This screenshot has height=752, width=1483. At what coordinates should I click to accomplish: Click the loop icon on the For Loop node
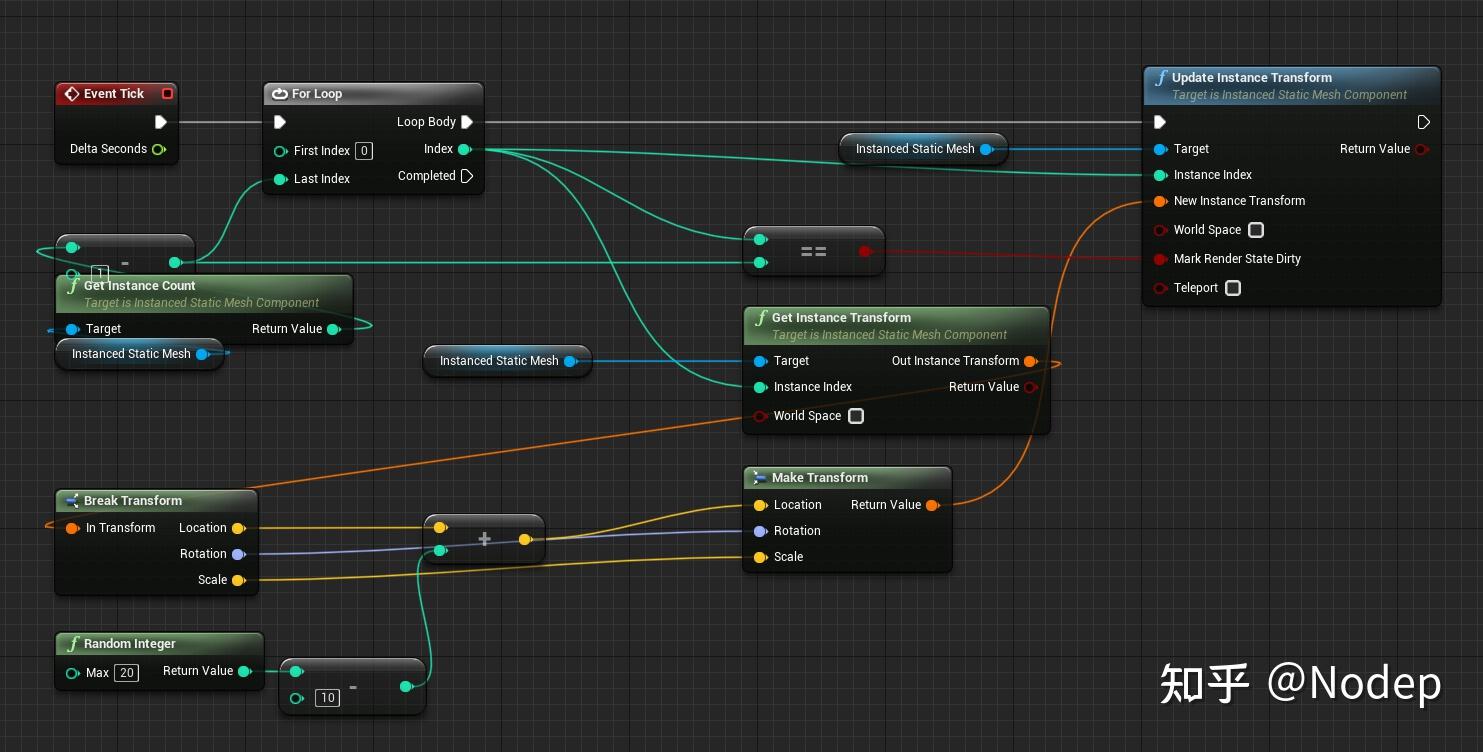279,93
